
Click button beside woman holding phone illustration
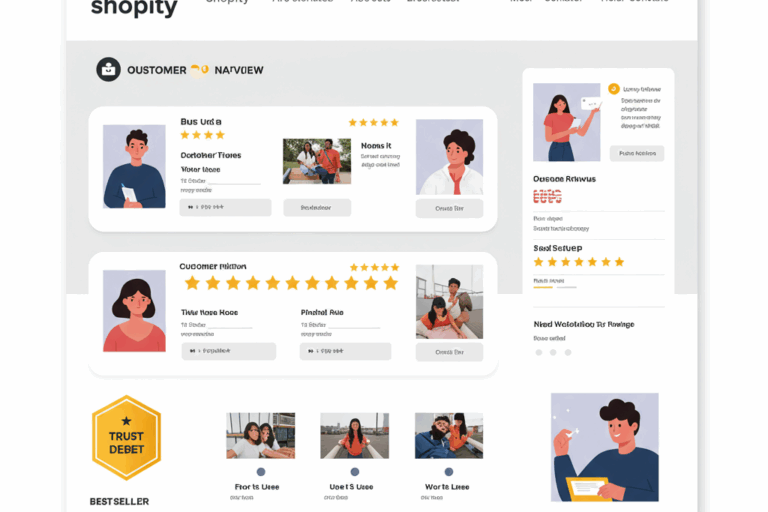(637, 153)
